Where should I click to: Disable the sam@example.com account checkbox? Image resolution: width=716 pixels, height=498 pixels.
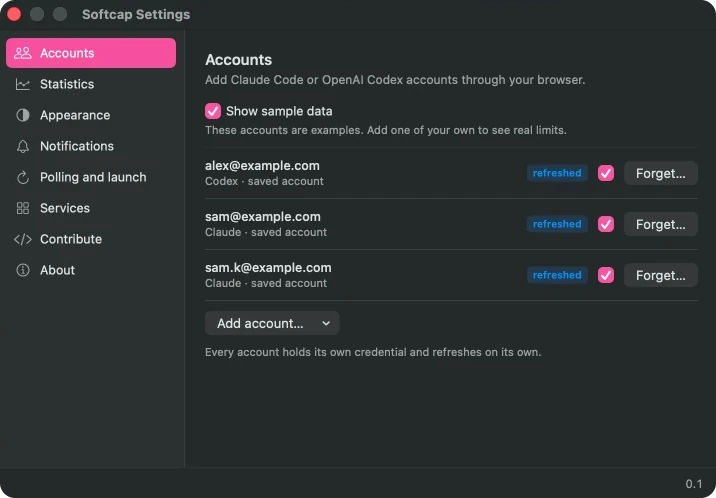click(606, 224)
